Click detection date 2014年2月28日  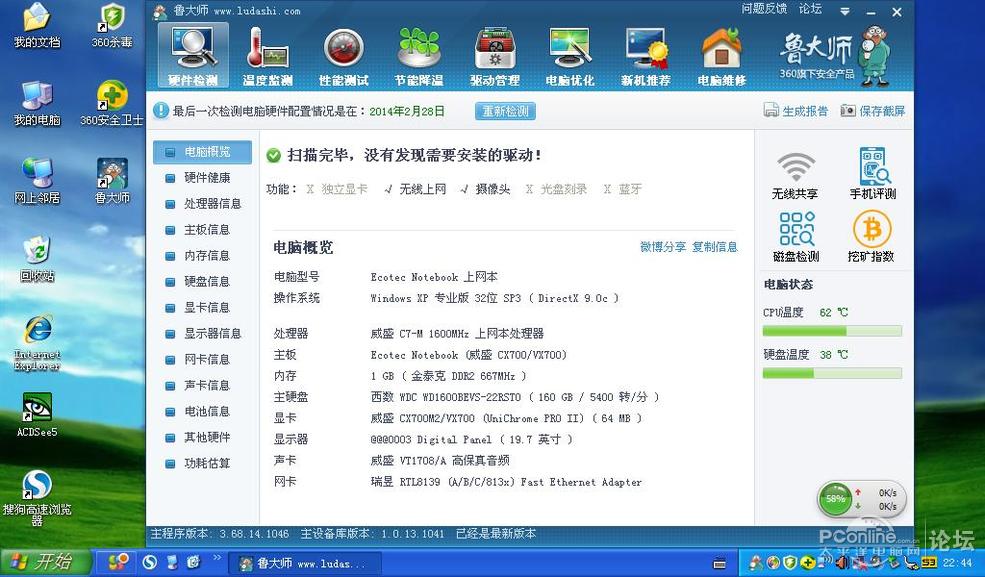click(x=406, y=111)
